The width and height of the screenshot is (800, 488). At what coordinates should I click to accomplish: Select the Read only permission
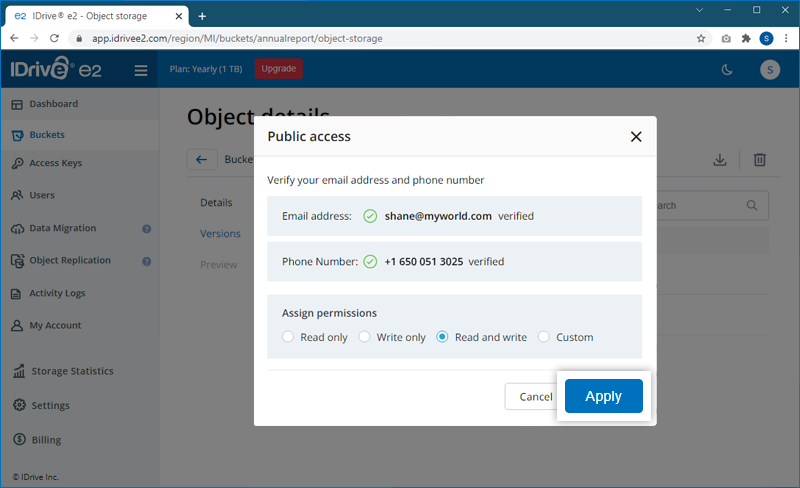289,337
